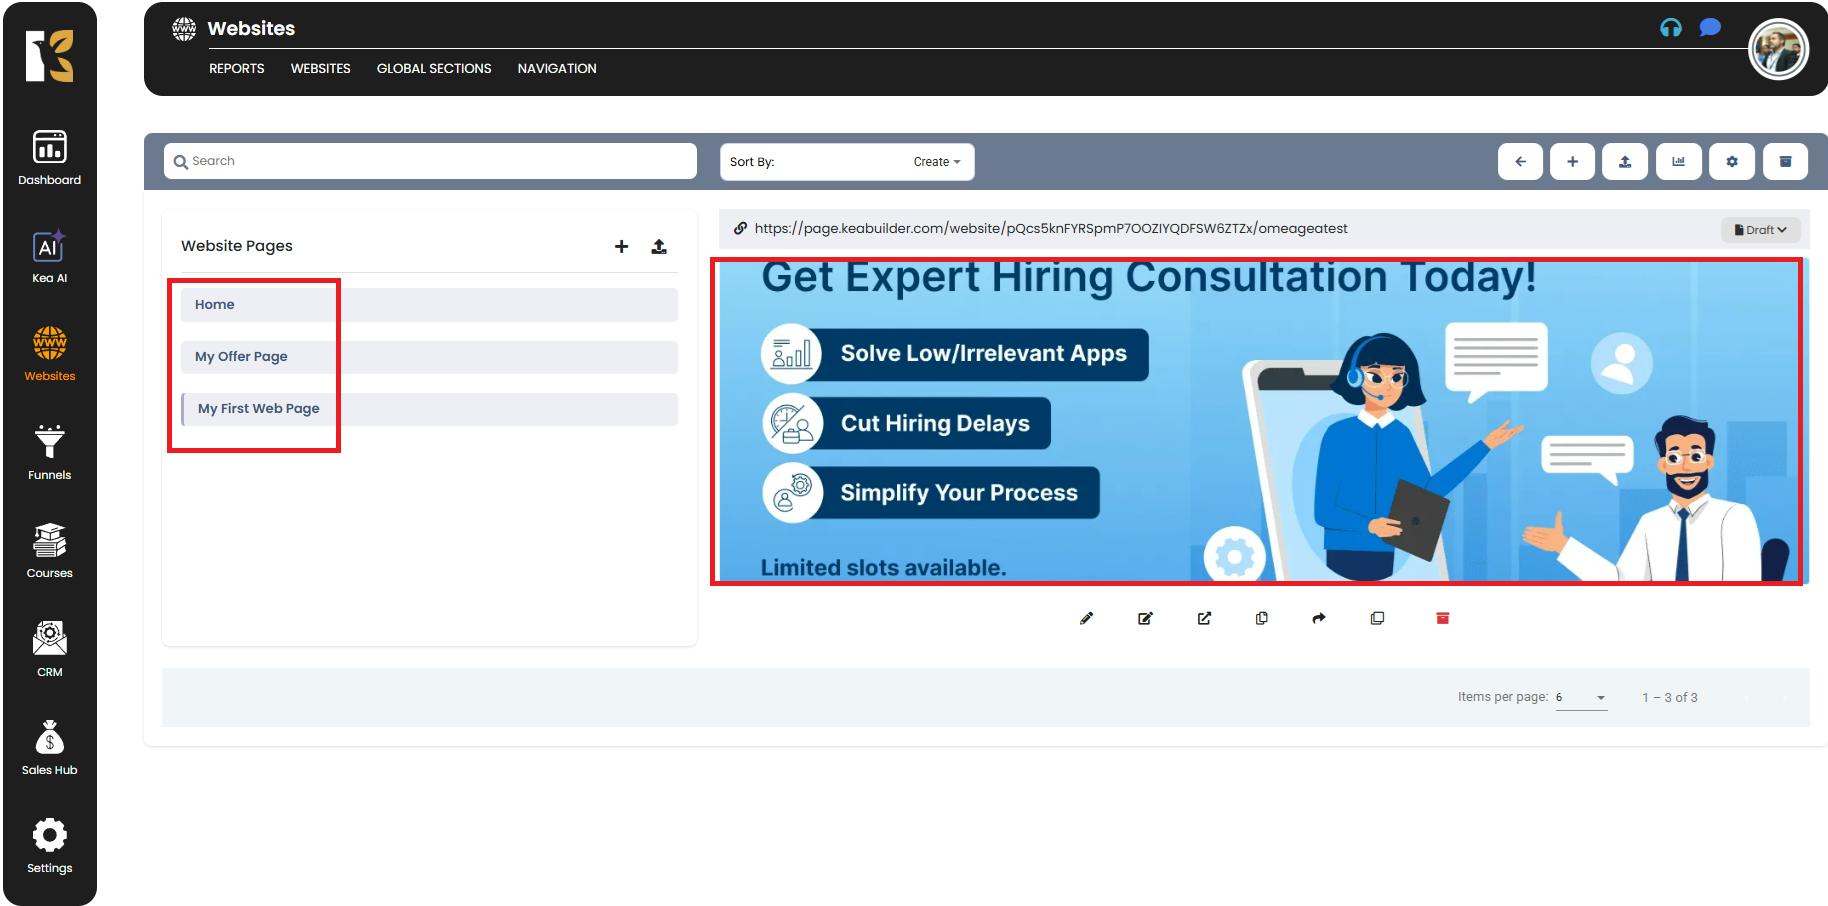Viewport: 1828px width, 906px height.
Task: Click the statistics chart toolbar button
Action: point(1678,162)
